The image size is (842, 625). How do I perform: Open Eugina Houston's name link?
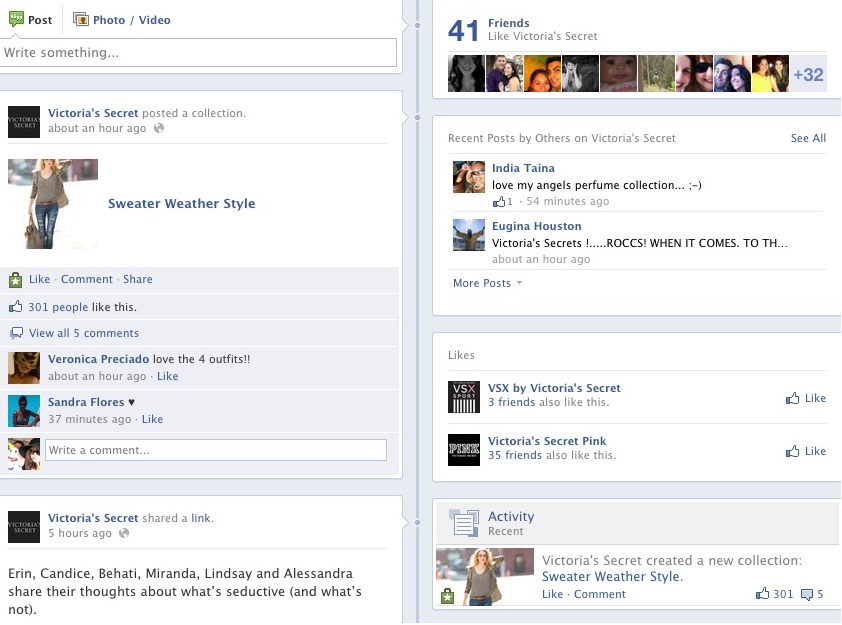[536, 226]
